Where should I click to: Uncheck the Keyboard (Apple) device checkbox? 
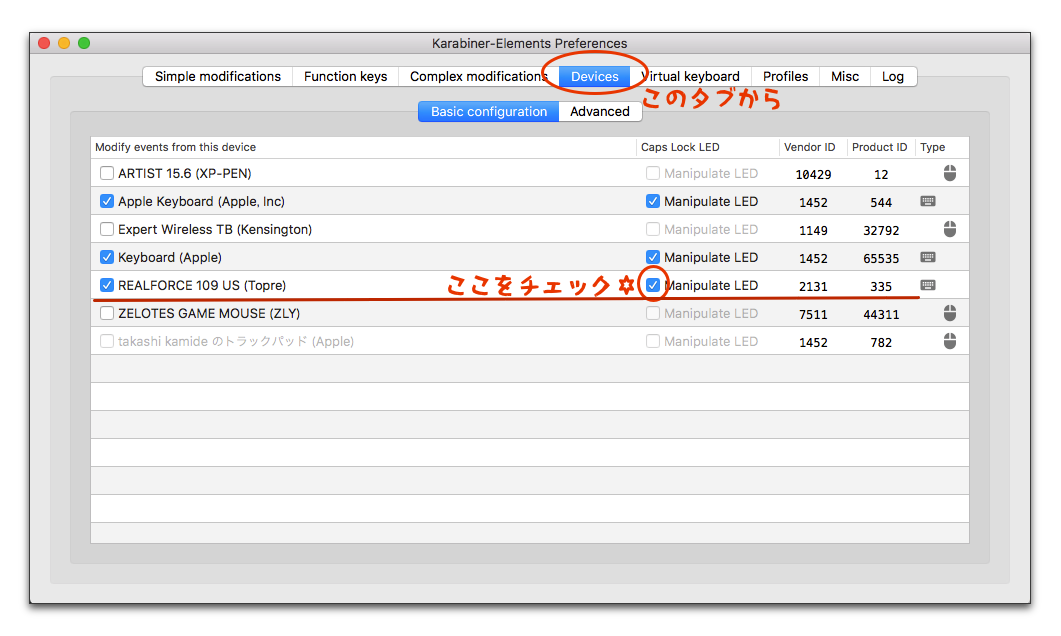(x=107, y=257)
